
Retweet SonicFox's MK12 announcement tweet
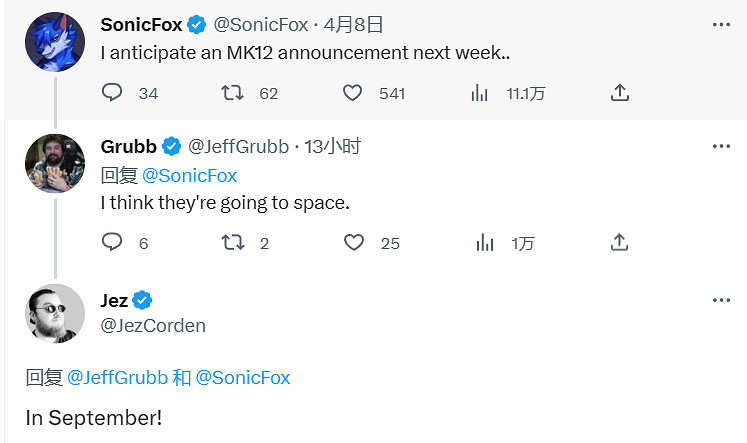pyautogui.click(x=232, y=93)
